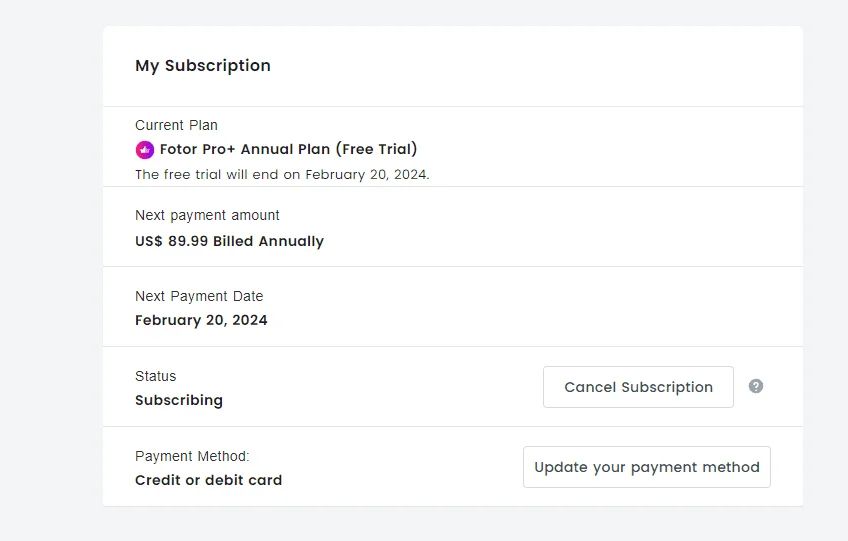Click the Payment Method: label

(192, 456)
